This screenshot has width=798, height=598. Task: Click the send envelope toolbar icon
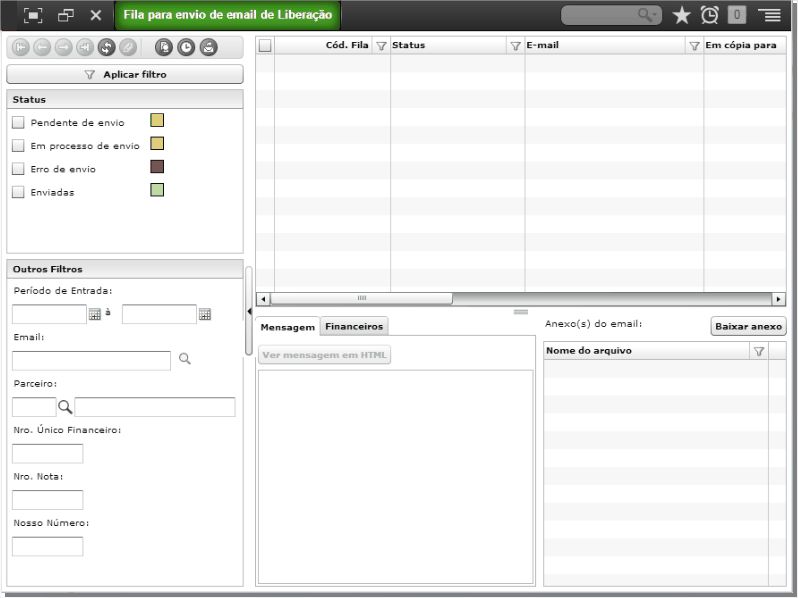click(x=209, y=47)
